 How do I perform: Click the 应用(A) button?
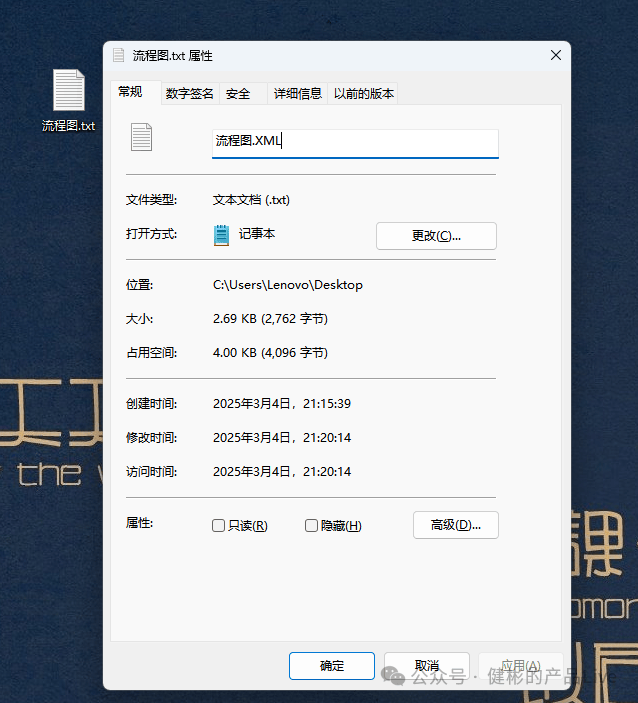coord(521,666)
